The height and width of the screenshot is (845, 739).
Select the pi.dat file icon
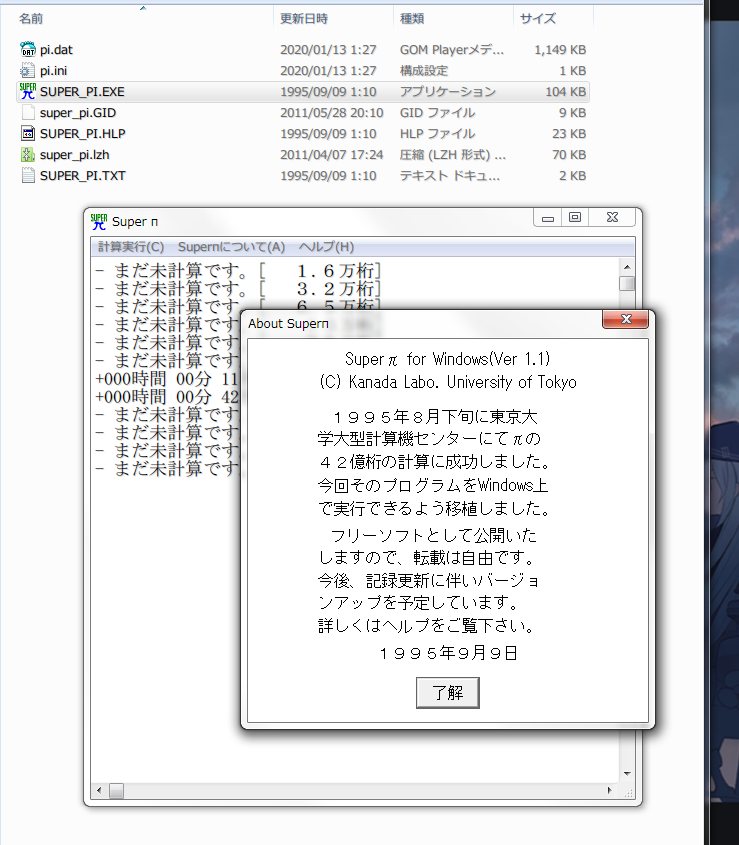28,49
